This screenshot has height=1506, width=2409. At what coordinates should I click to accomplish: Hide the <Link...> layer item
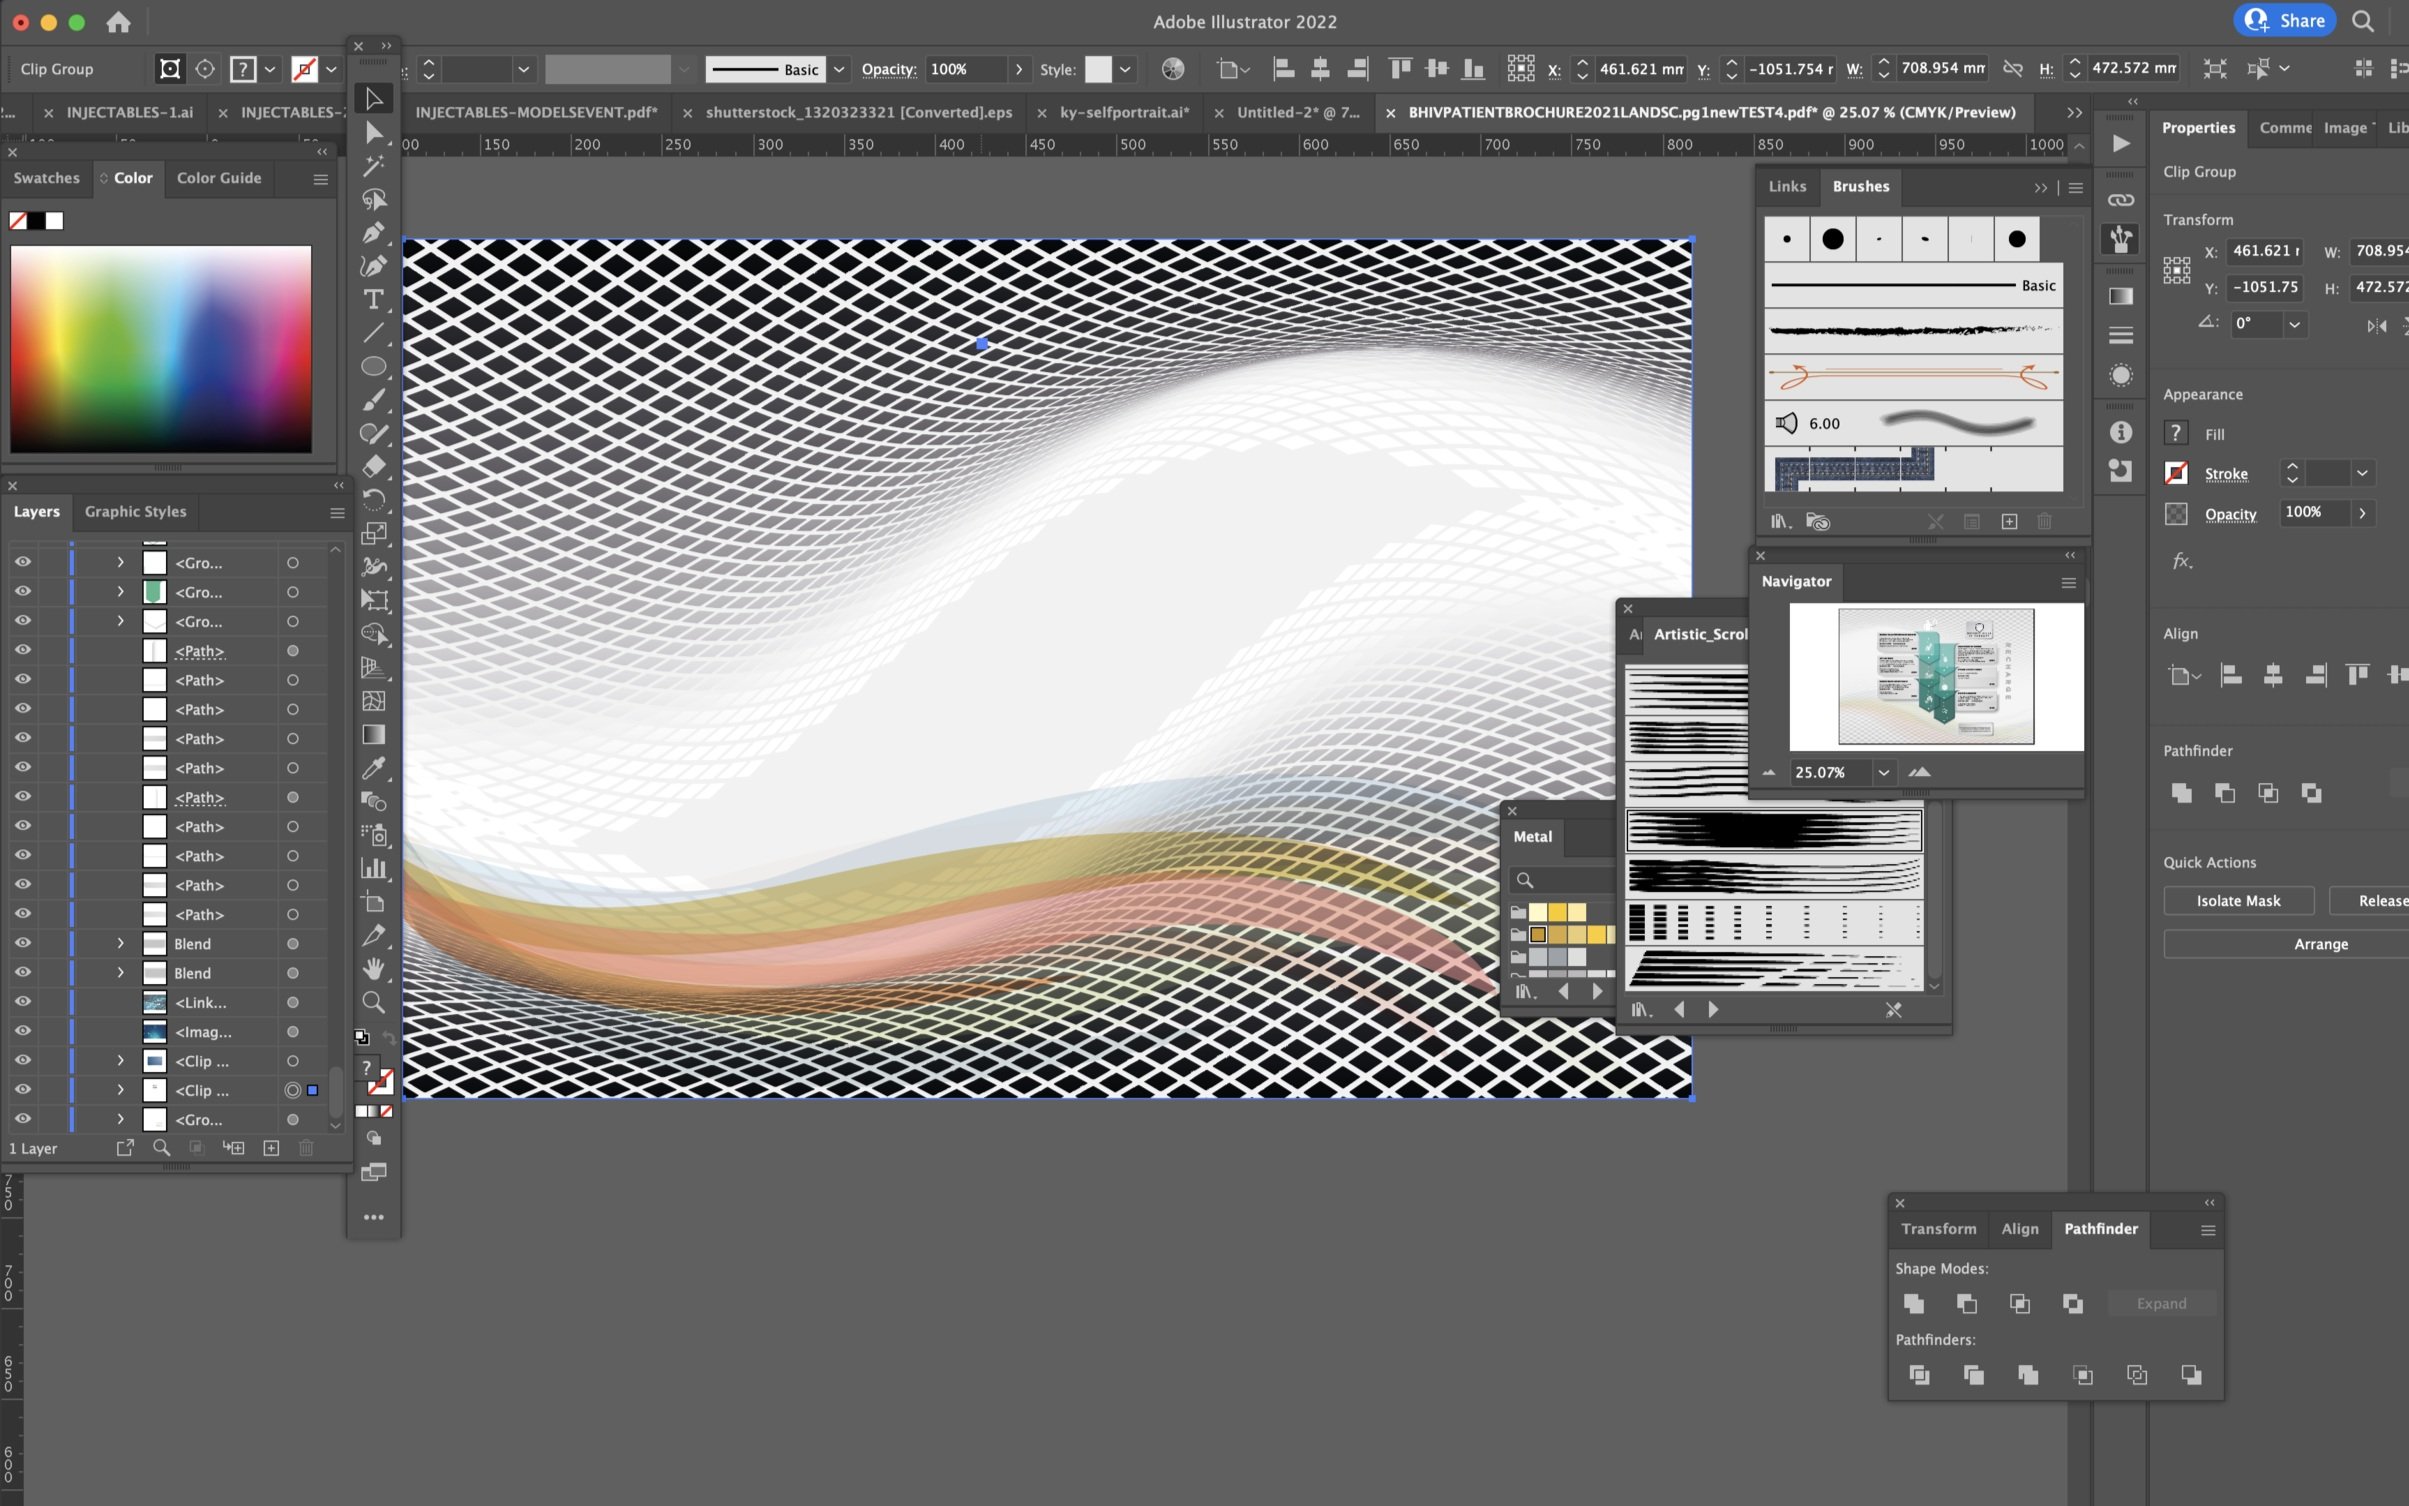pyautogui.click(x=22, y=1002)
